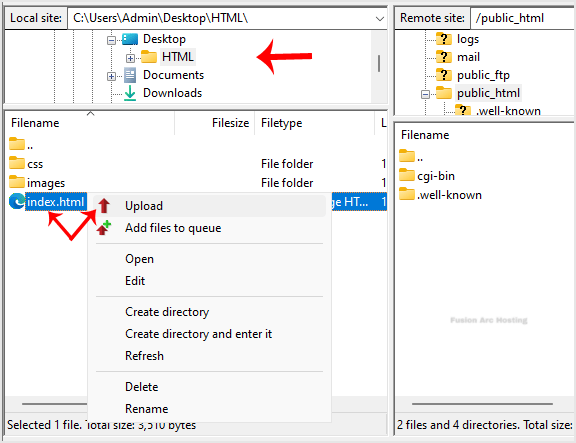Click the local tree vertical scrollbar thumb

tap(379, 63)
